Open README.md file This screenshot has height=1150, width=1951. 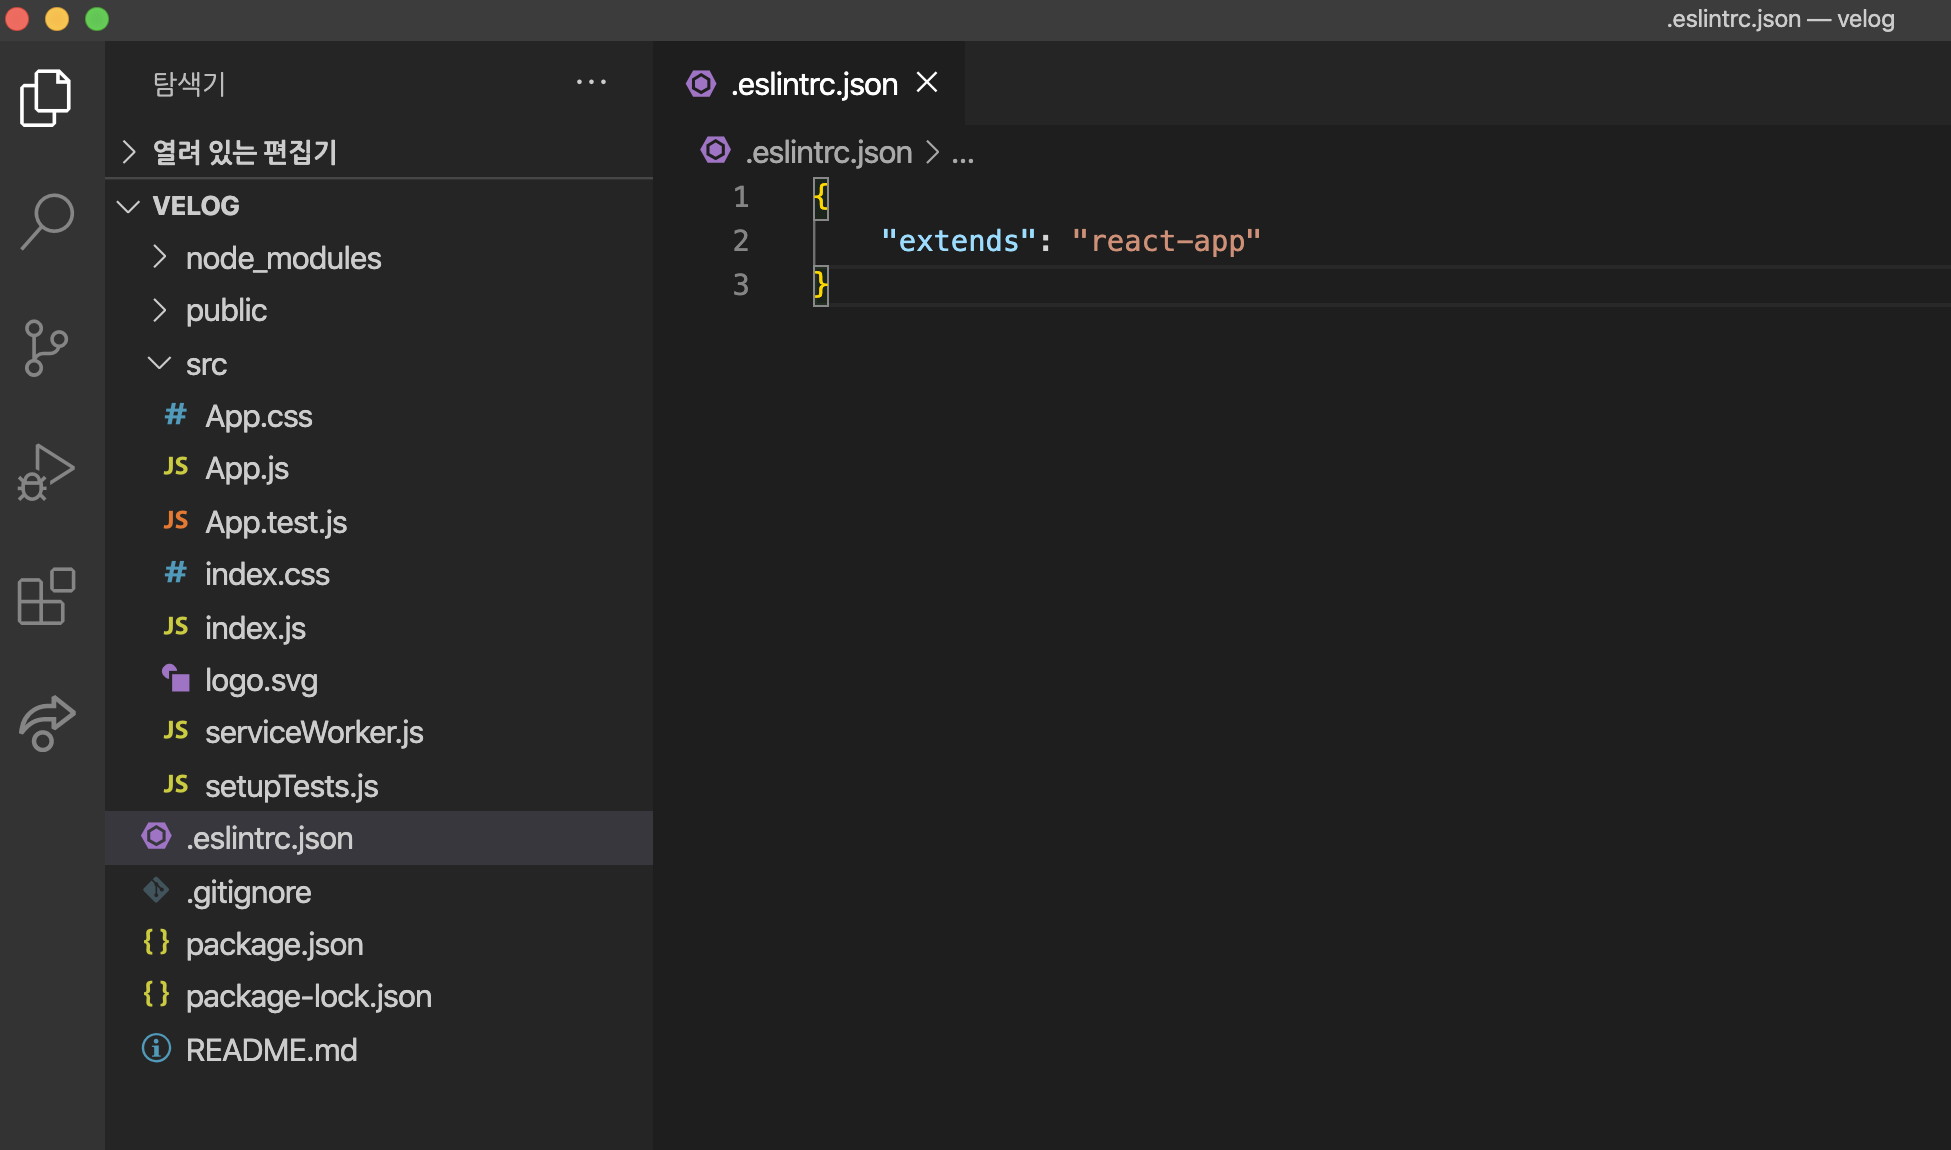click(379, 1050)
